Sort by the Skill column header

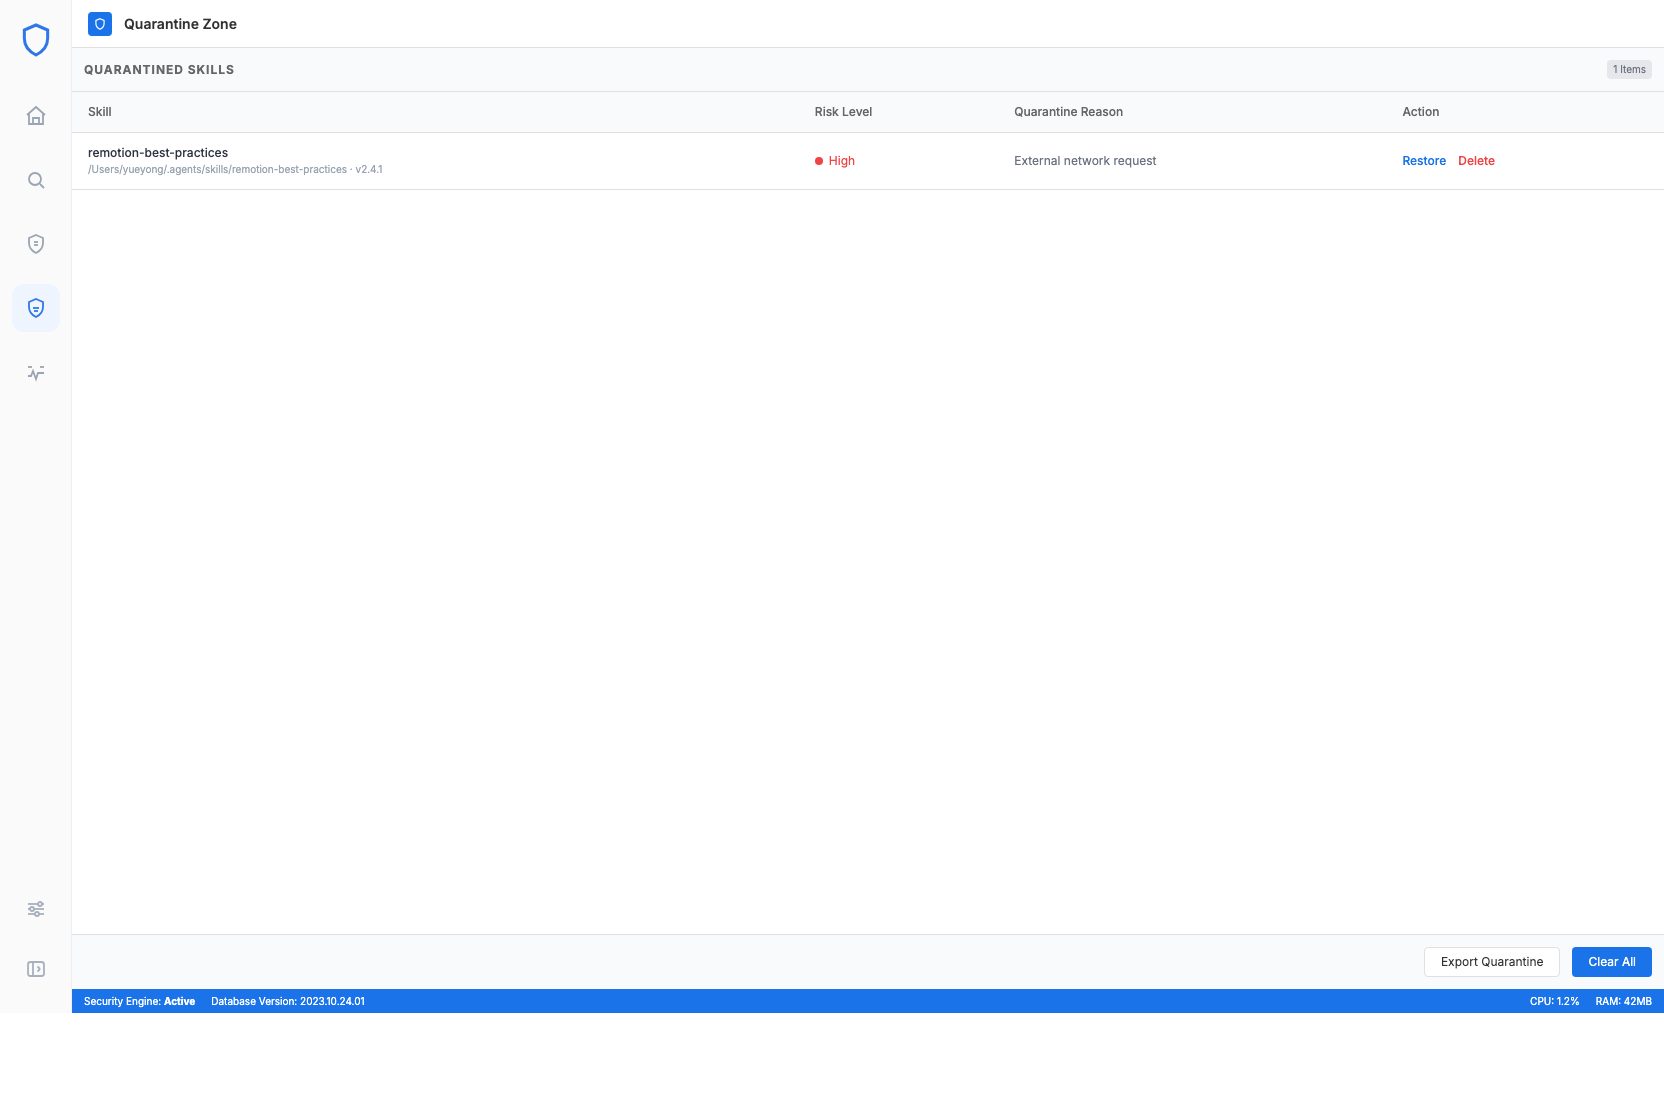[99, 111]
